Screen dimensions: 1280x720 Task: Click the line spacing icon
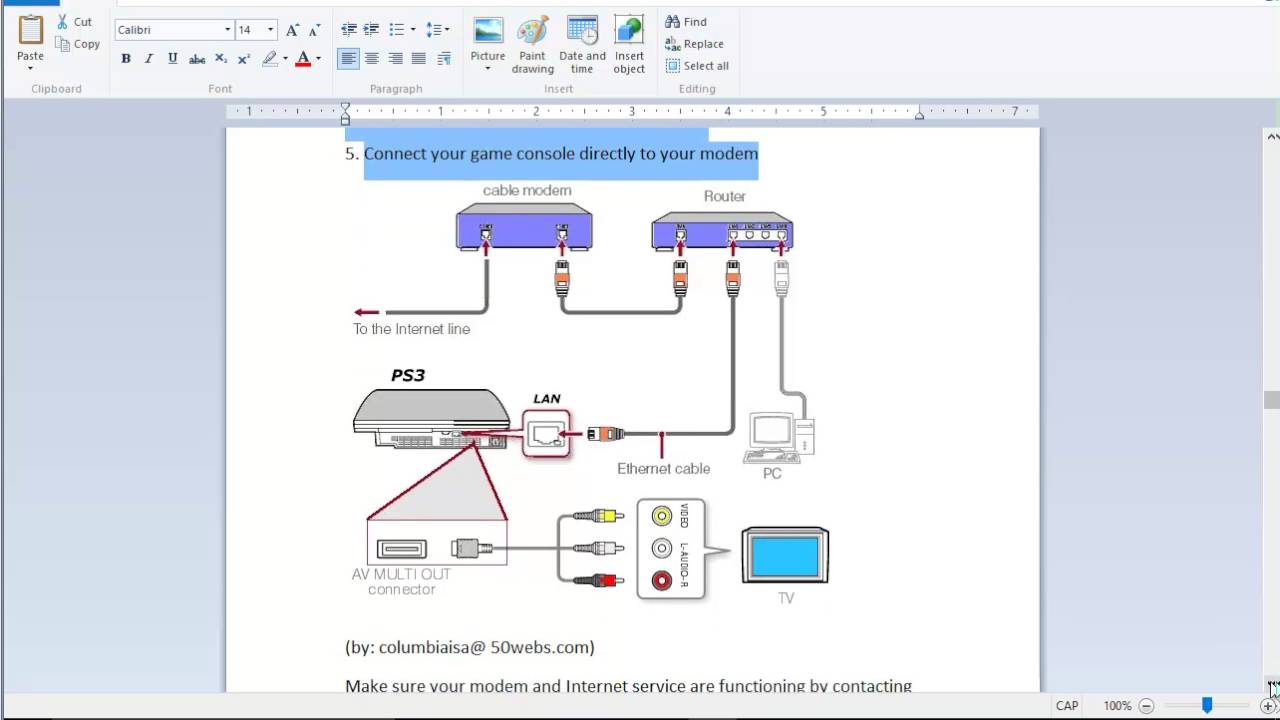[x=433, y=30]
